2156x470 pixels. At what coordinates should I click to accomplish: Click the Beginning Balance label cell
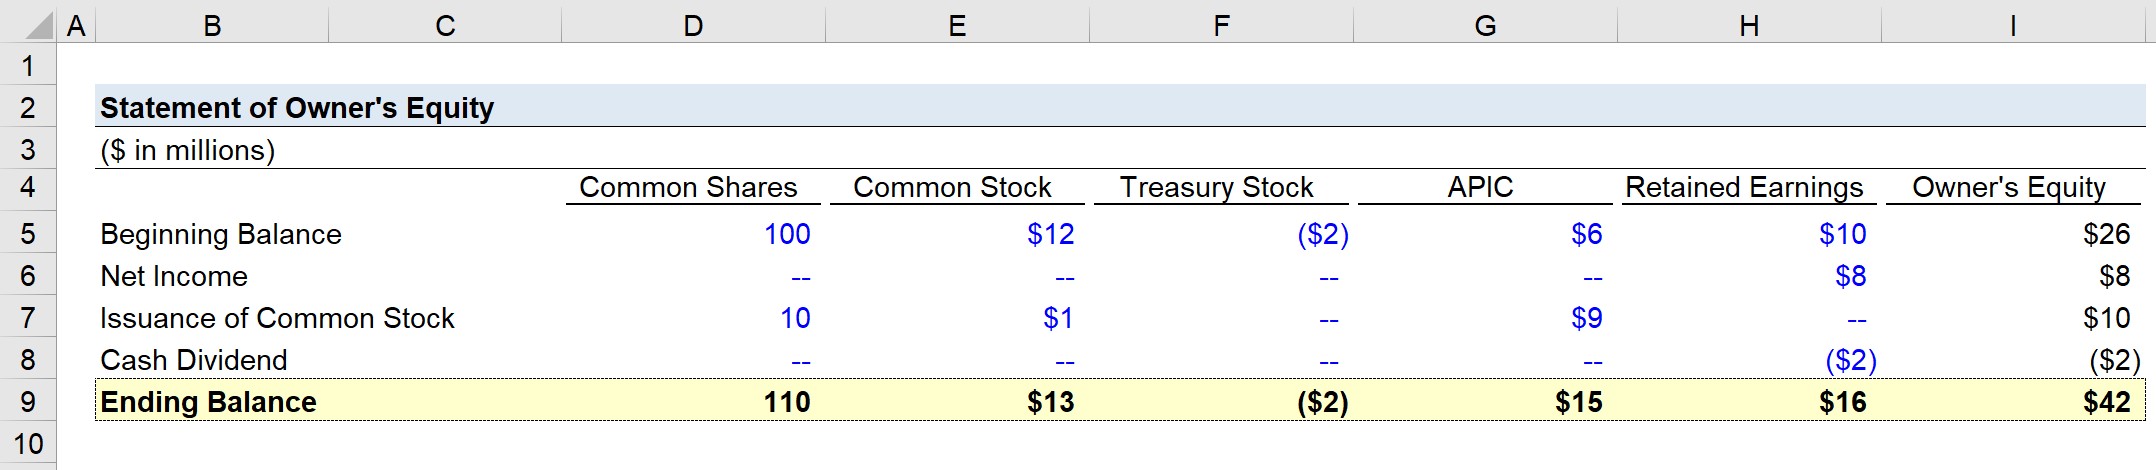(x=221, y=234)
